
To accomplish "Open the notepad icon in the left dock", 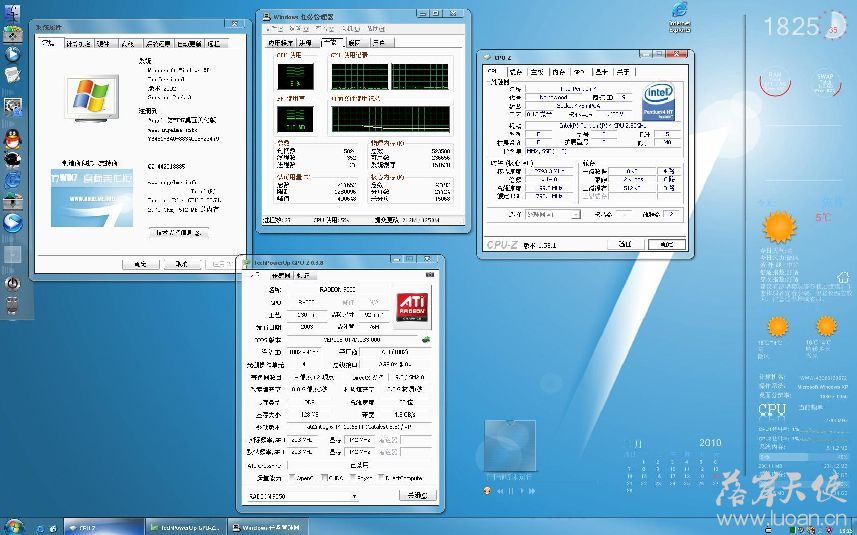I will click(x=12, y=75).
